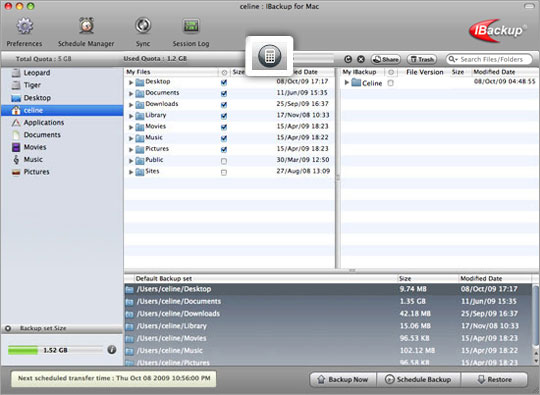Open Schedule Manager clock icon
Viewport: 540px width, 395px height.
[86, 25]
